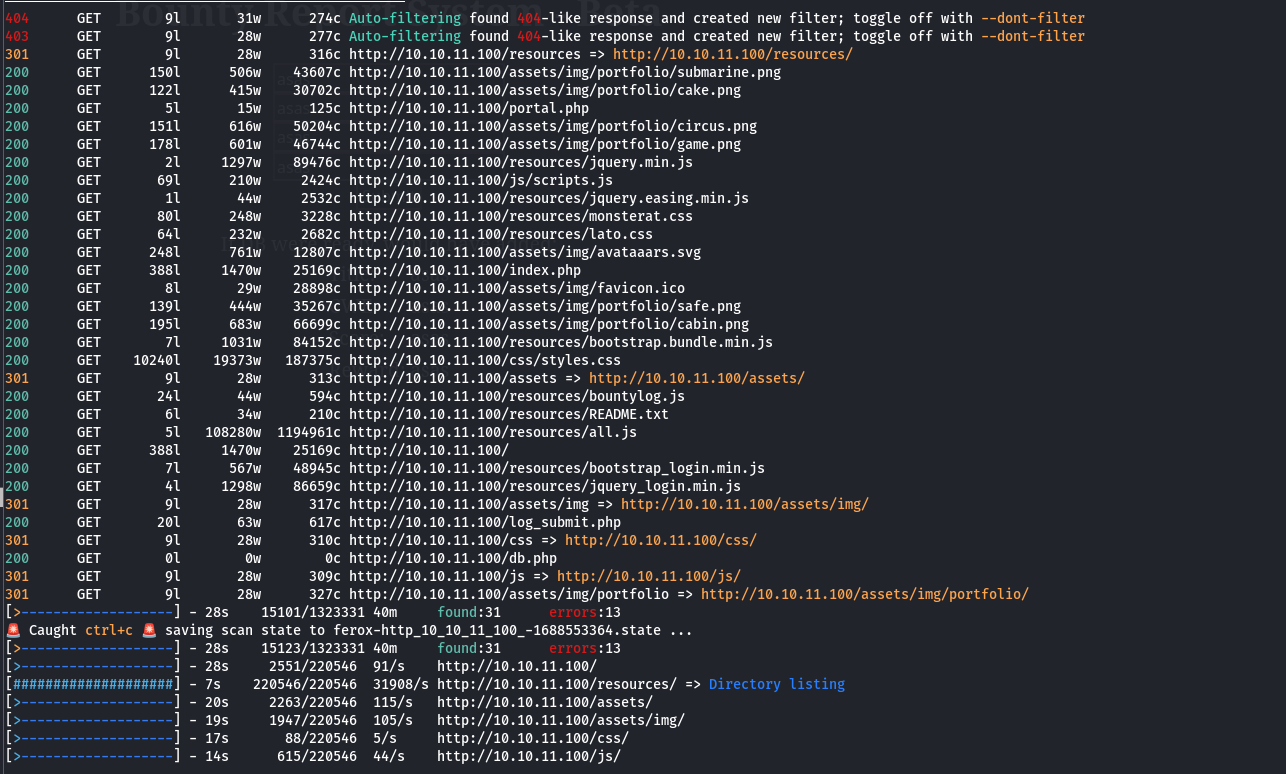Click the circus.png portfolio URL
The height and width of the screenshot is (774, 1286).
(553, 126)
